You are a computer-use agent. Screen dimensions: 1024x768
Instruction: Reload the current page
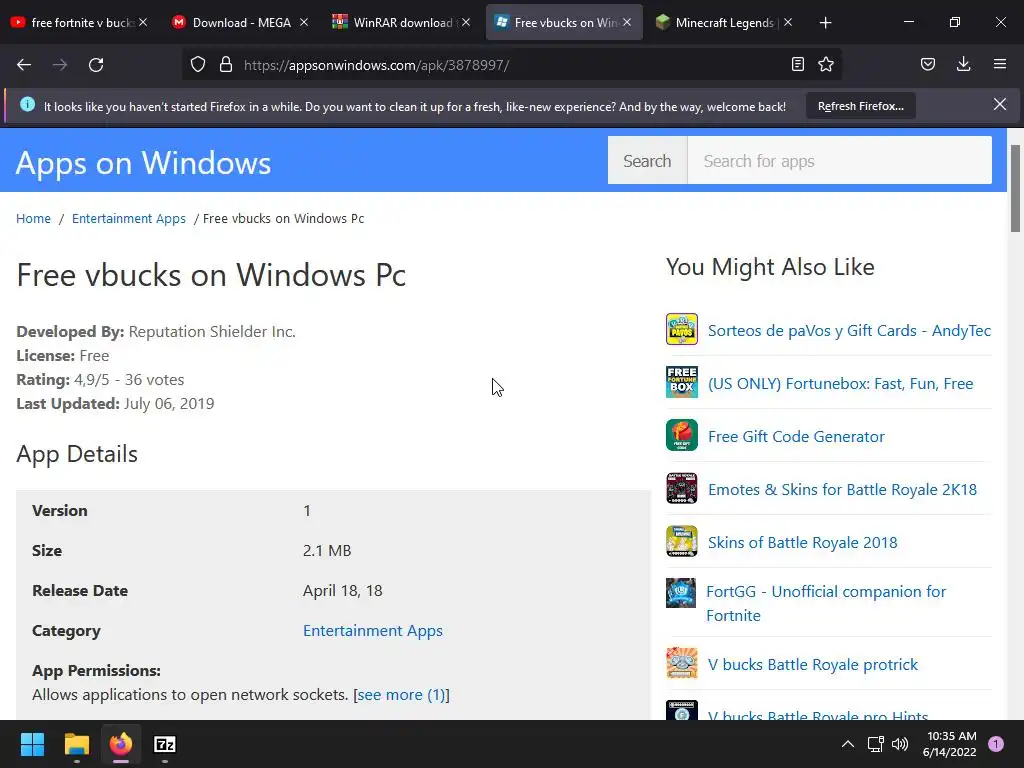click(96, 65)
